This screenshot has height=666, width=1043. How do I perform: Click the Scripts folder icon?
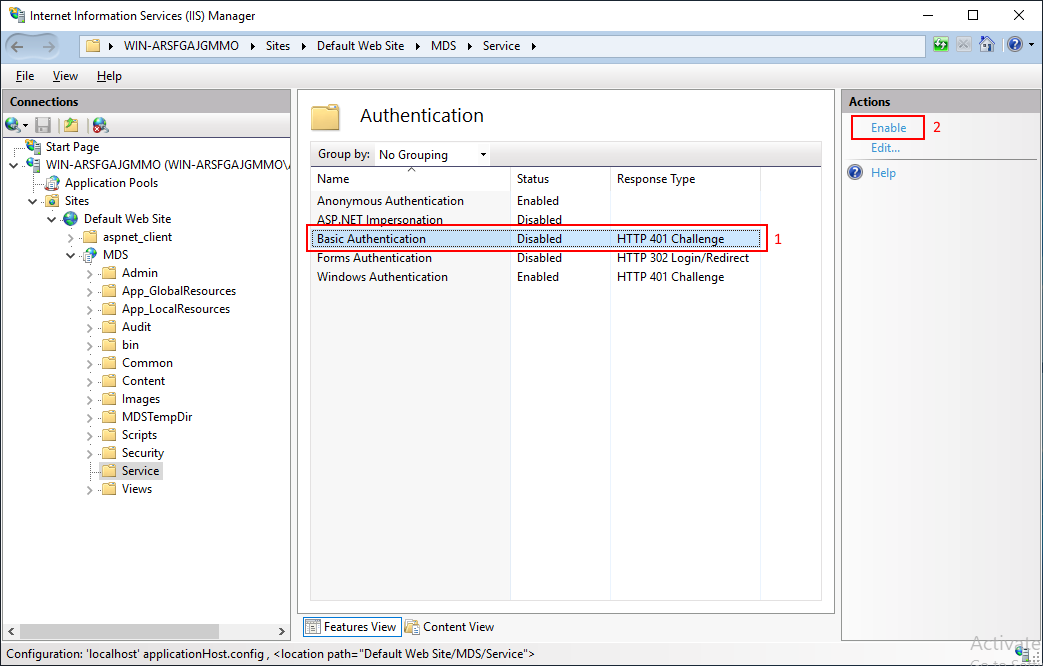coord(108,434)
